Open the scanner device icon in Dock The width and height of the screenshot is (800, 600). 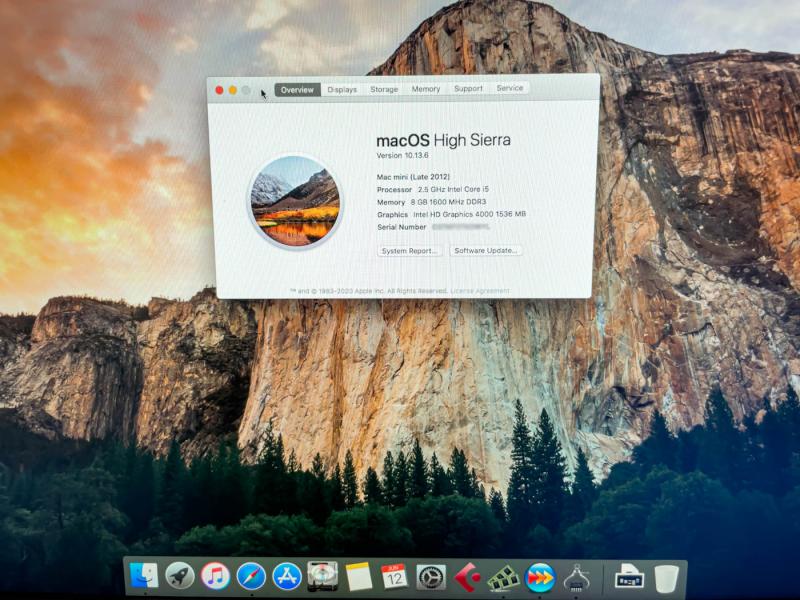click(629, 578)
